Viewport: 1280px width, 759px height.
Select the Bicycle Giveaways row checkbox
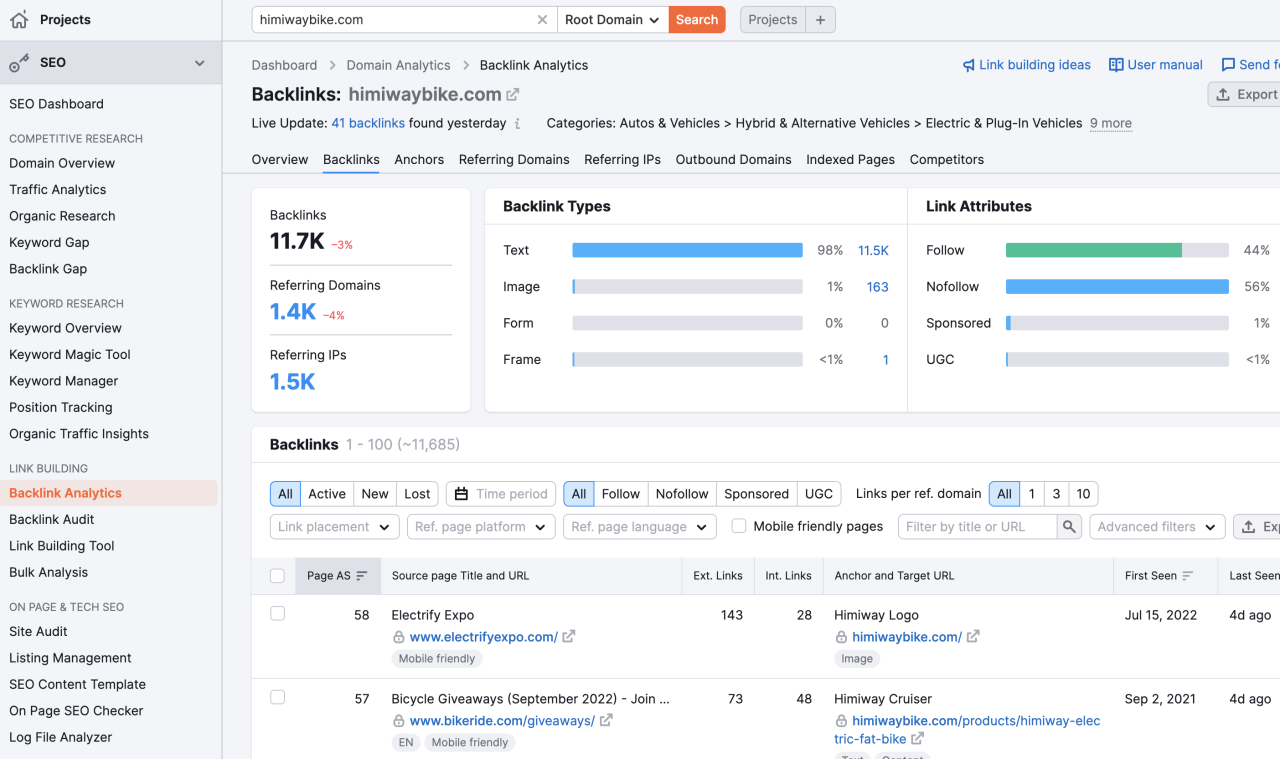277,697
